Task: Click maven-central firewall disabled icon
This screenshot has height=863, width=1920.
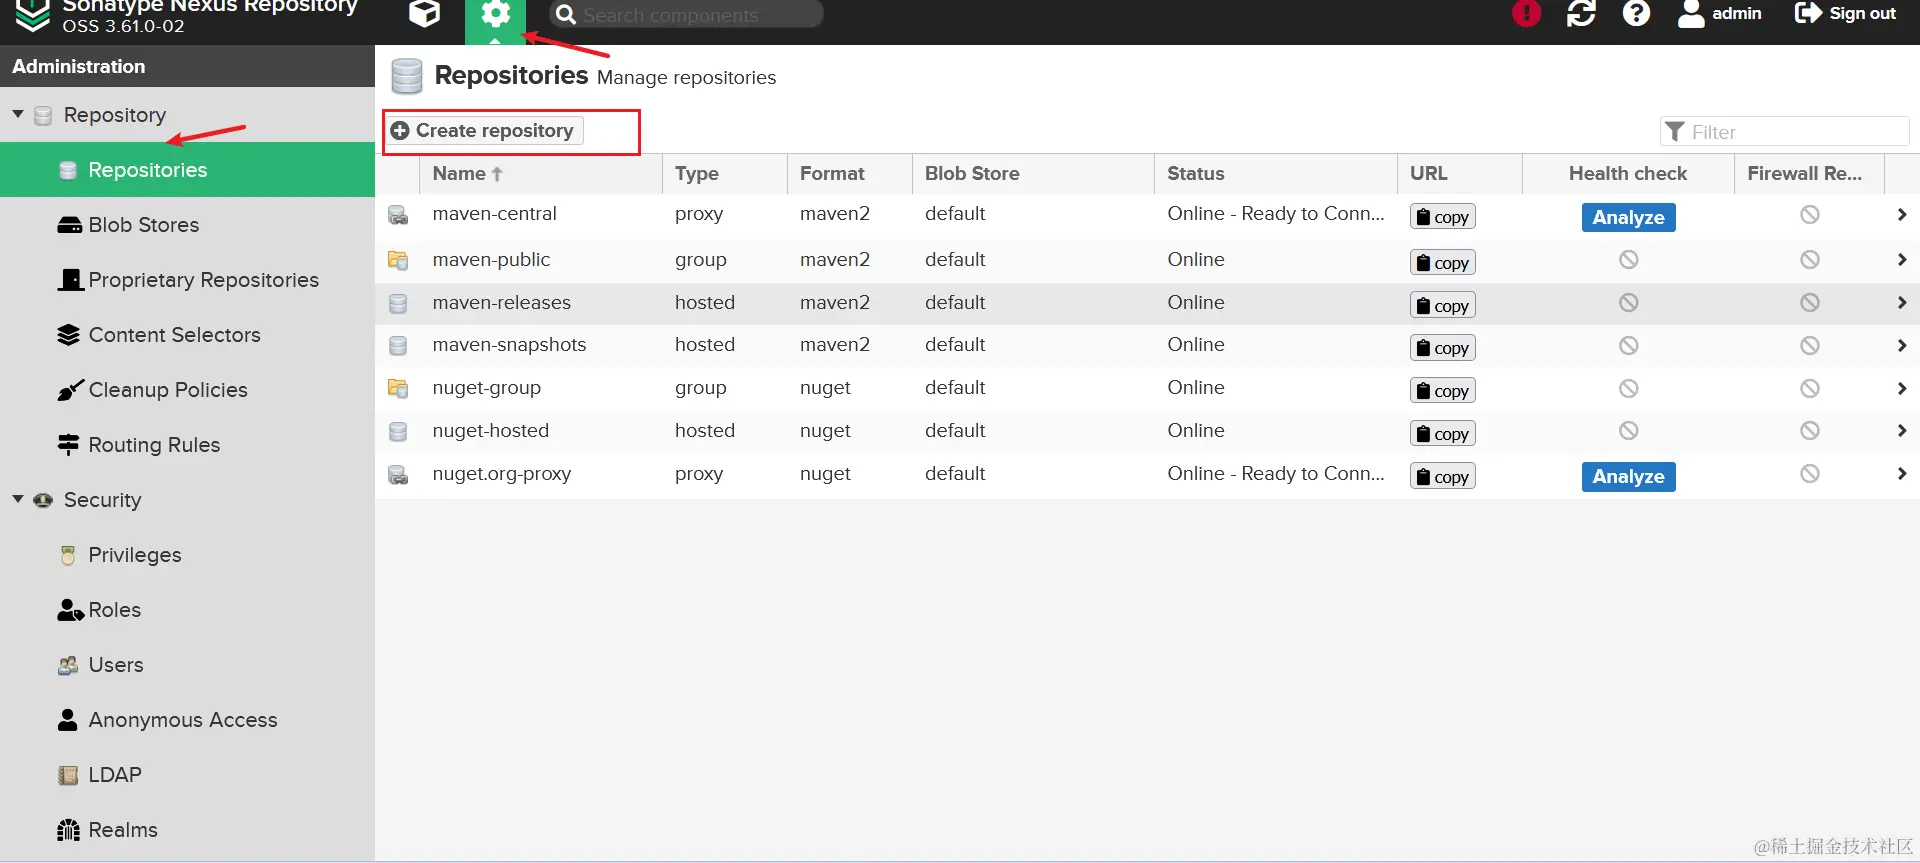Action: tap(1809, 215)
